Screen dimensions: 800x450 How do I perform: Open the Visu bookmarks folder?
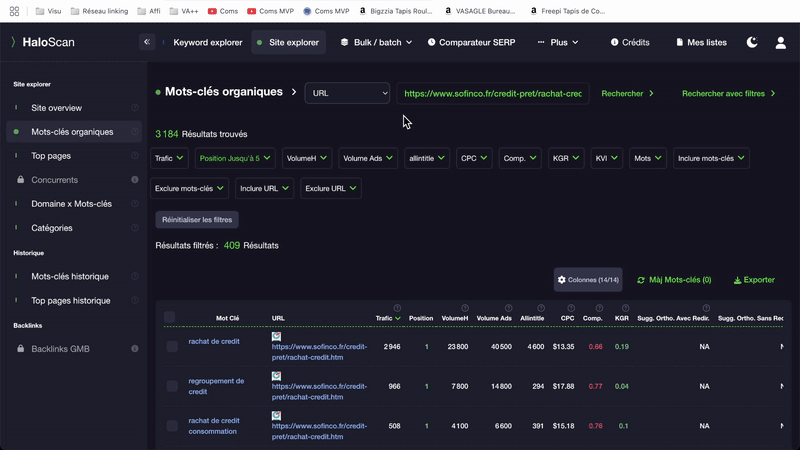[48, 11]
